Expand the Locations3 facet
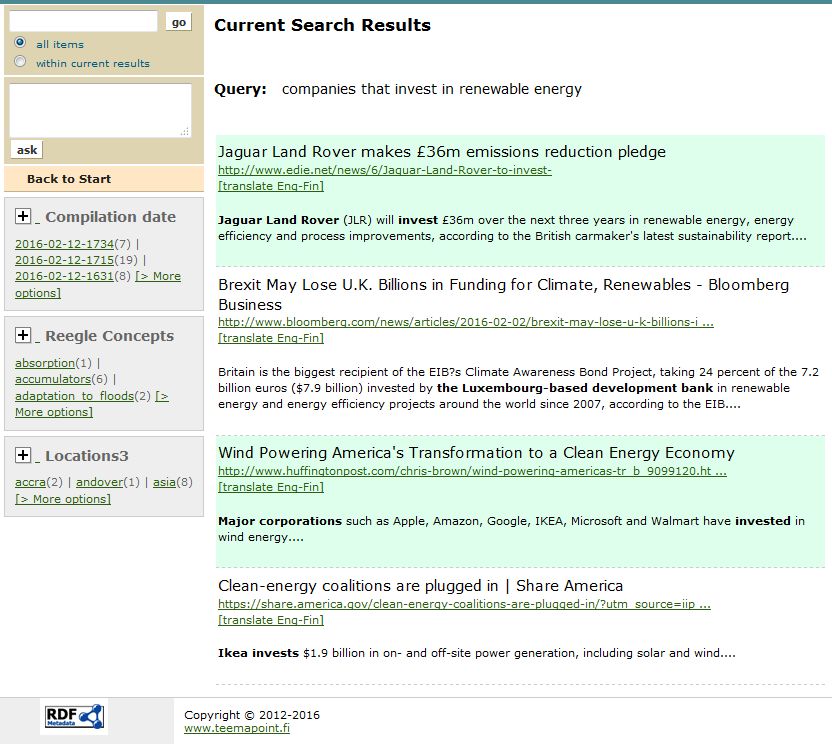 [x=22, y=455]
